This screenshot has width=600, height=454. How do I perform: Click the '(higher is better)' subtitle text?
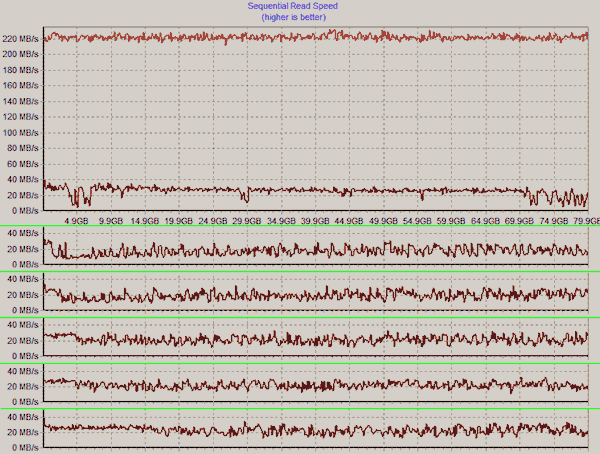pyautogui.click(x=299, y=17)
